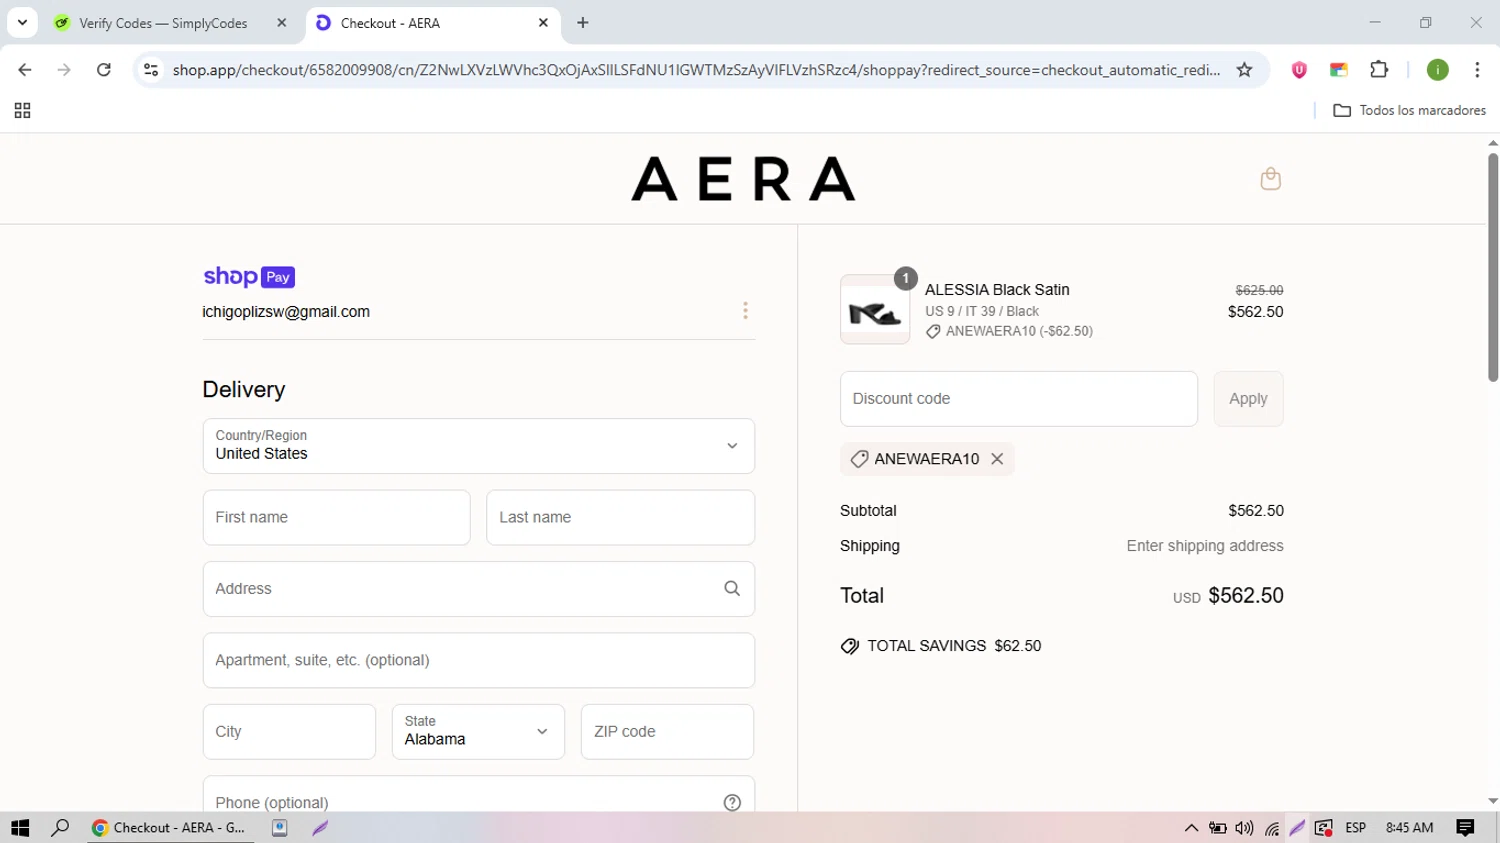Click the Shop Pay logo

coord(249,277)
